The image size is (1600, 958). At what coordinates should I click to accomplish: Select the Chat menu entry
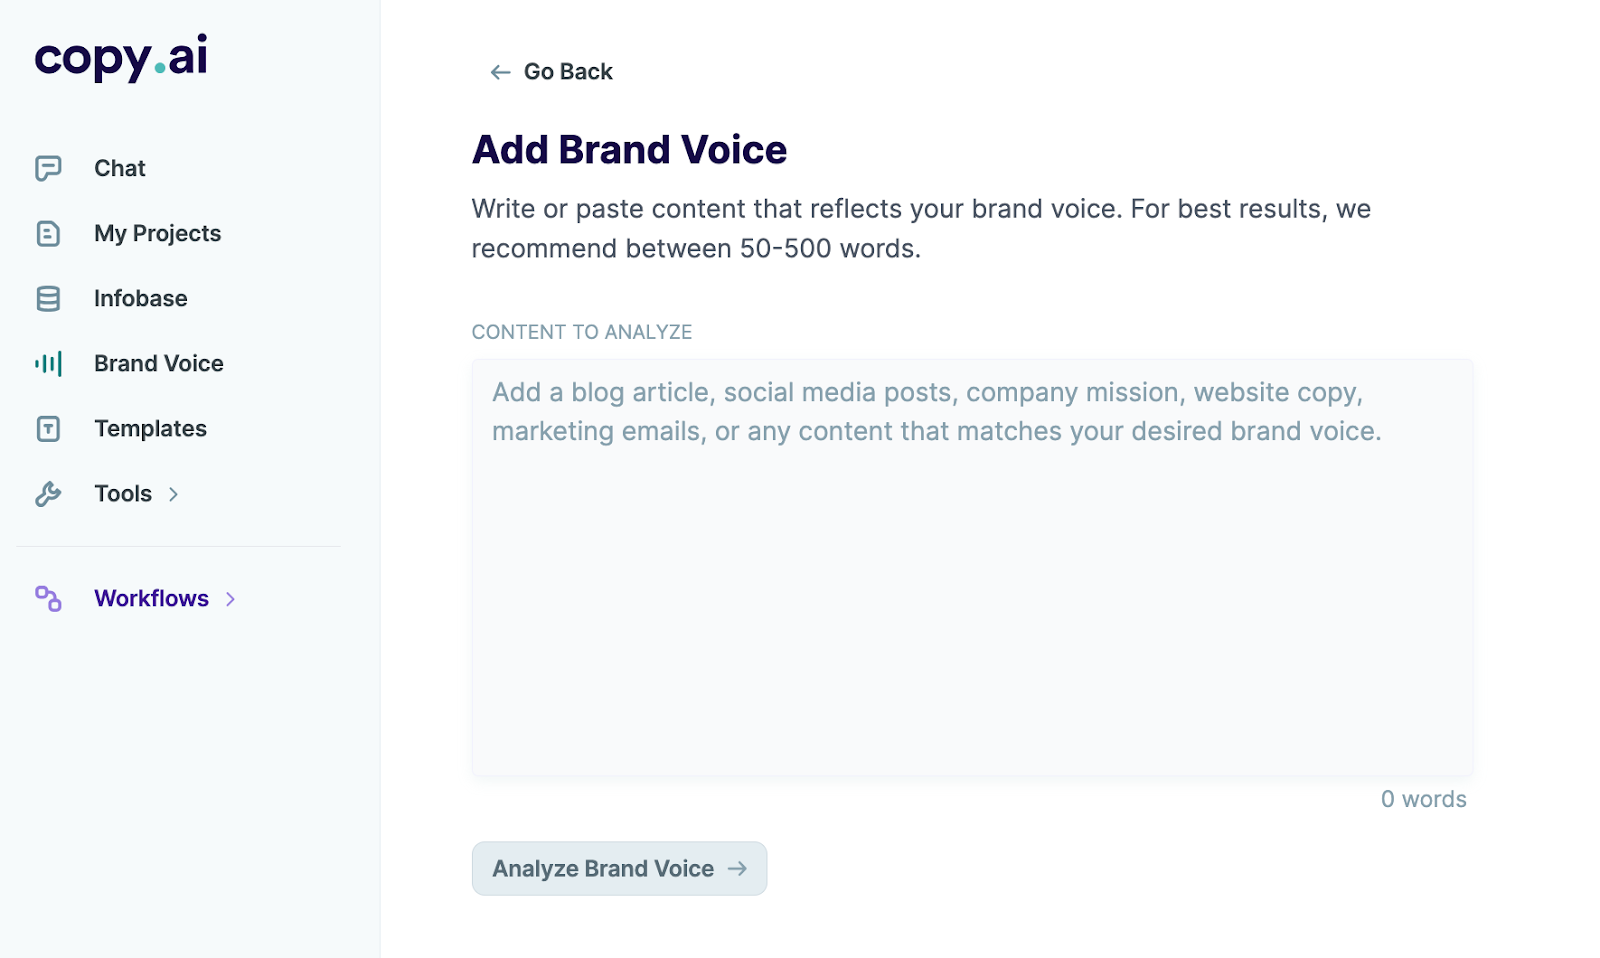[x=119, y=167]
